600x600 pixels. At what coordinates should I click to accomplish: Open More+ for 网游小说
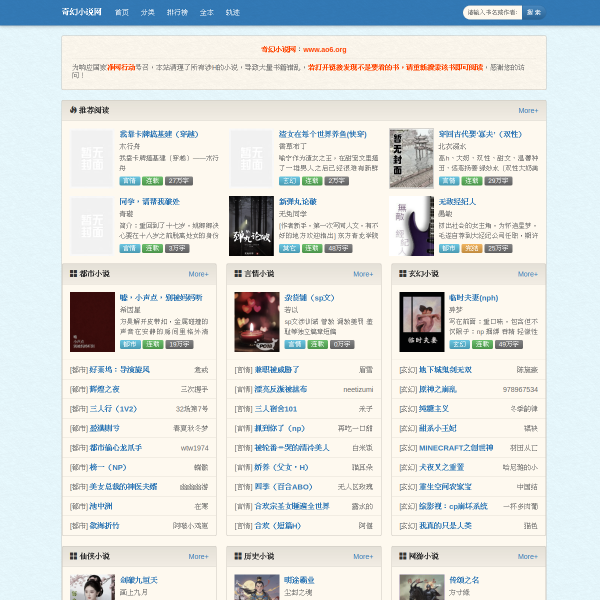528,556
